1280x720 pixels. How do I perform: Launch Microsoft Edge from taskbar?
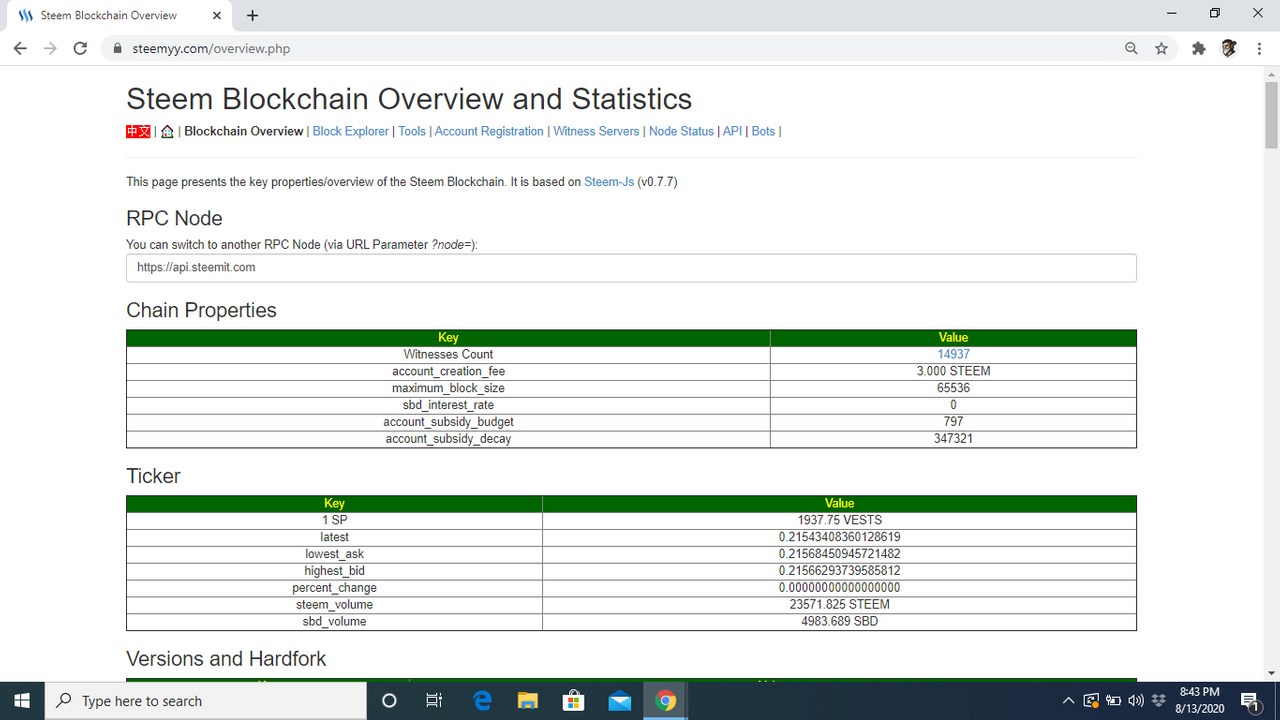click(x=482, y=700)
